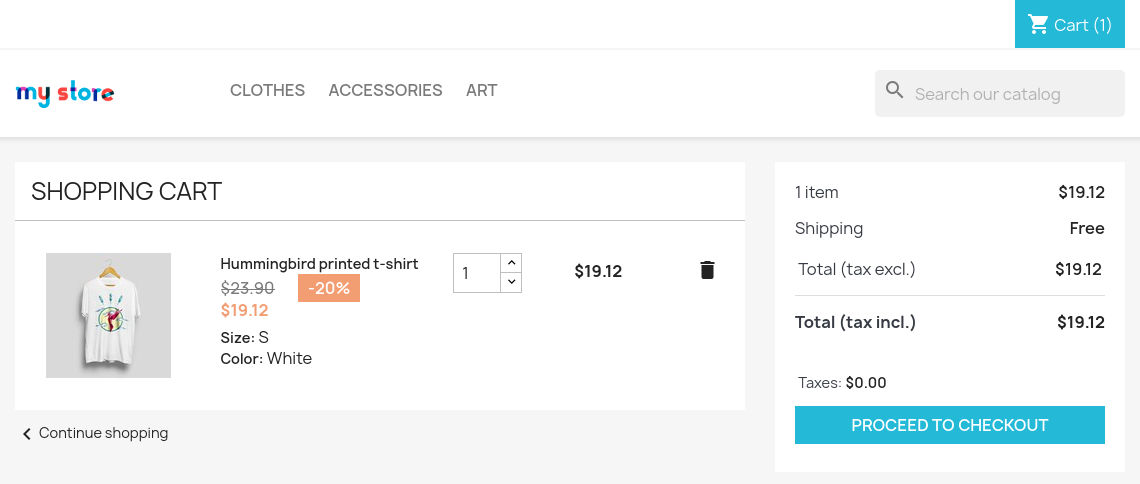Click the my store logo
The width and height of the screenshot is (1140, 484).
point(65,94)
